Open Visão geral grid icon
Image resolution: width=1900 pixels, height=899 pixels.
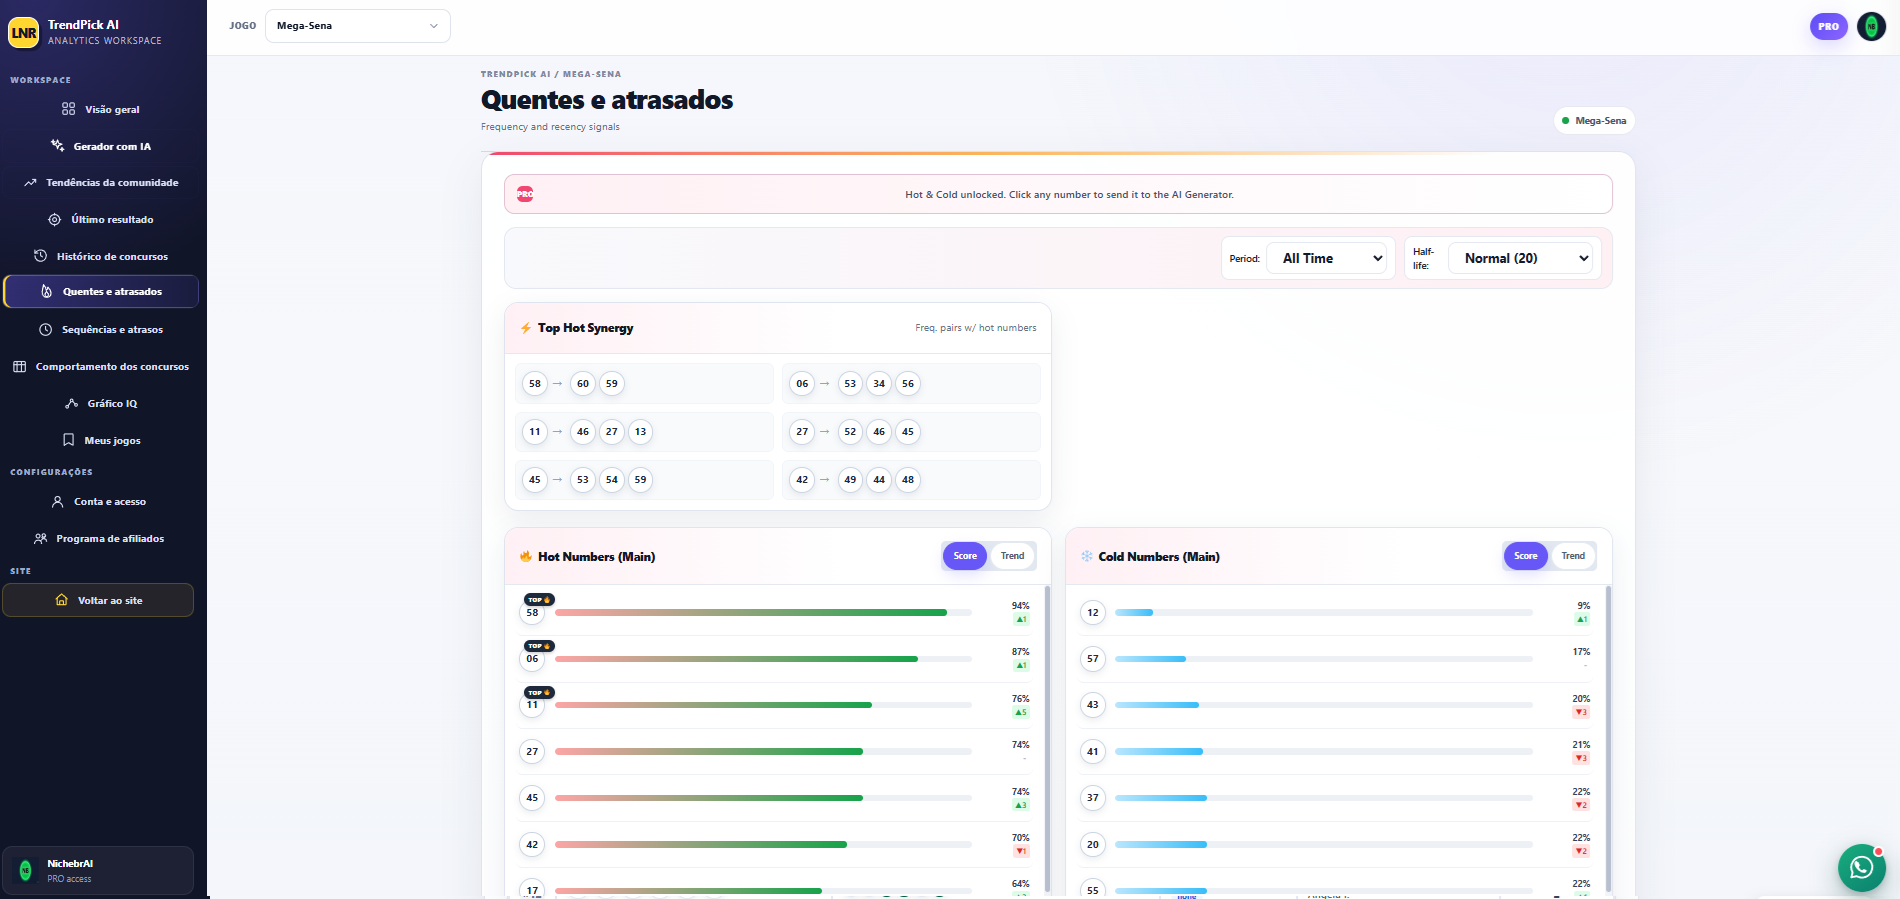tap(68, 109)
